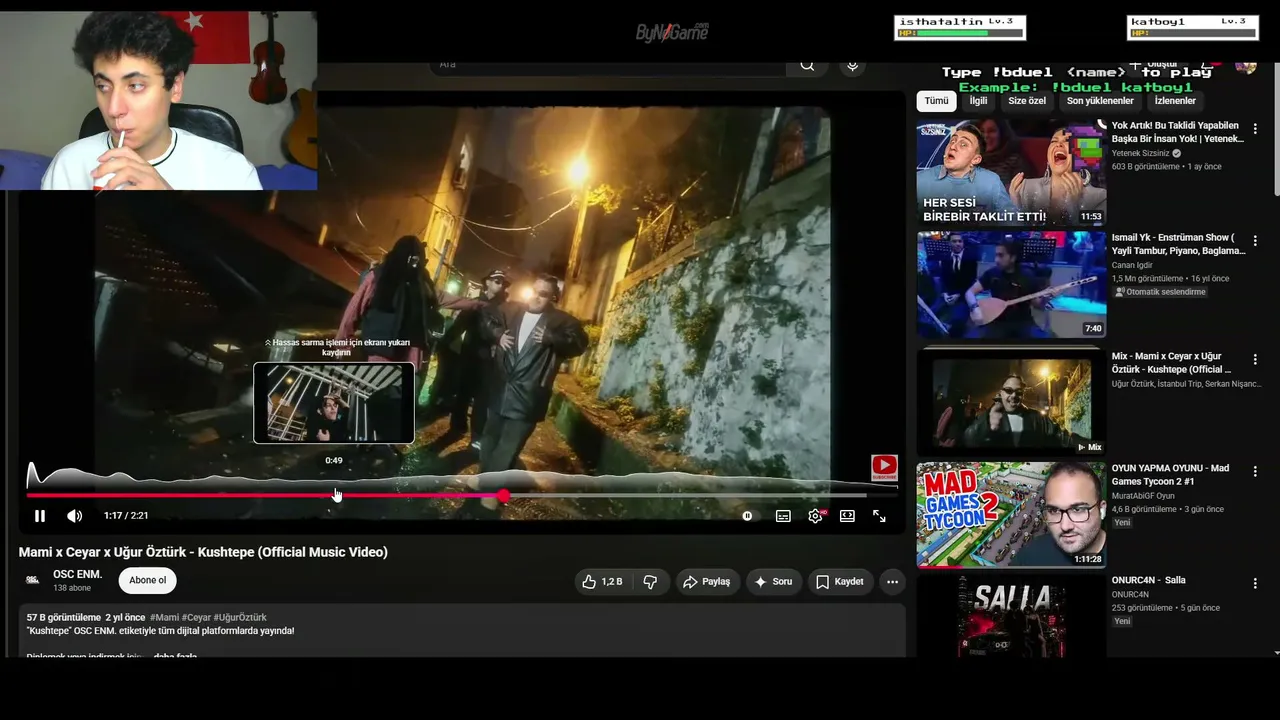Click the Paylaş share button
Image resolution: width=1280 pixels, height=720 pixels.
pos(706,582)
